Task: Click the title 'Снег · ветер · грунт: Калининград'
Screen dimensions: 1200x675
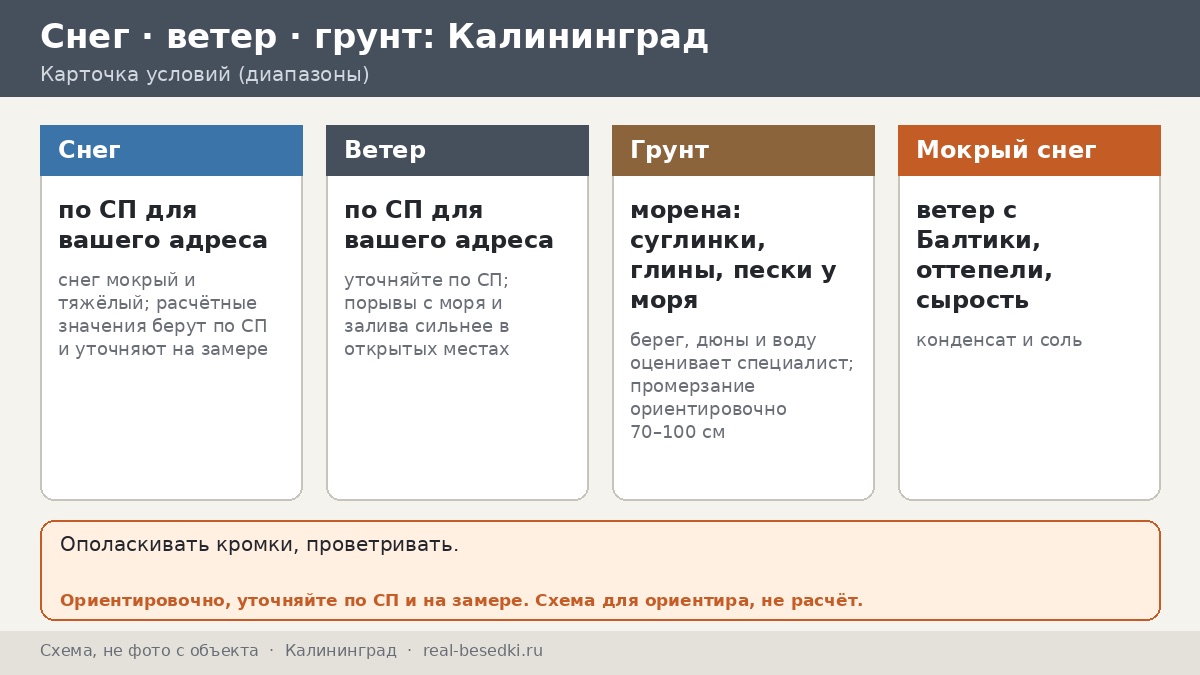Action: [374, 37]
